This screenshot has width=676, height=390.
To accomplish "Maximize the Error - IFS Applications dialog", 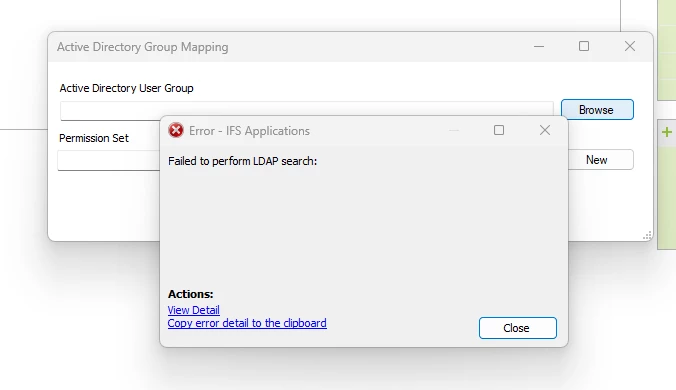I will 499,130.
